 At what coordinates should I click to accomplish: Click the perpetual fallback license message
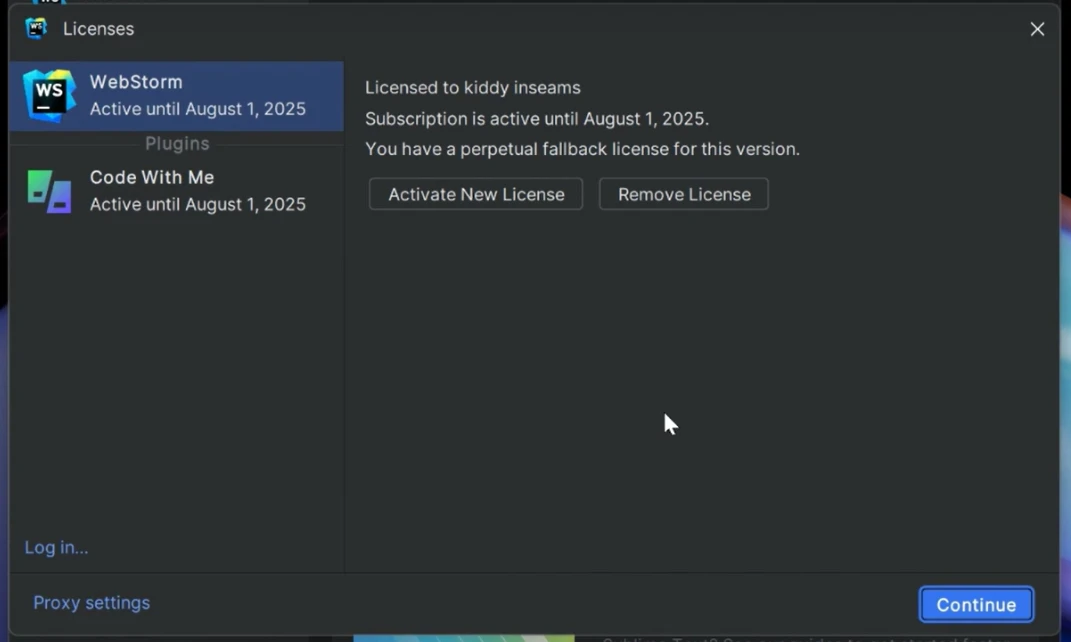point(582,149)
